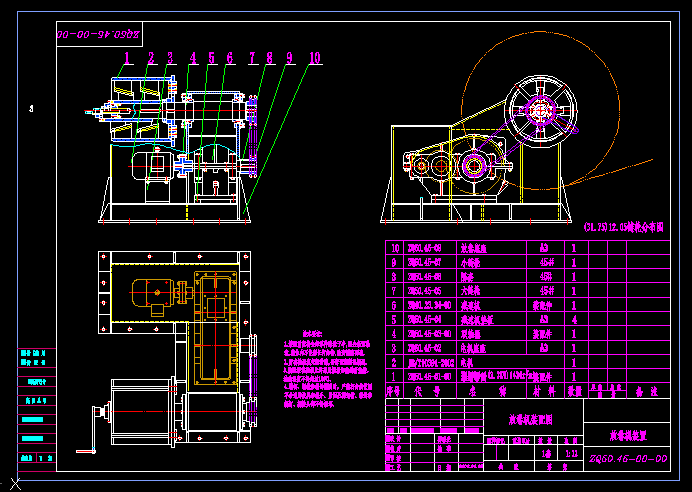
Task: Click row 10 of the parts list
Action: 480,248
